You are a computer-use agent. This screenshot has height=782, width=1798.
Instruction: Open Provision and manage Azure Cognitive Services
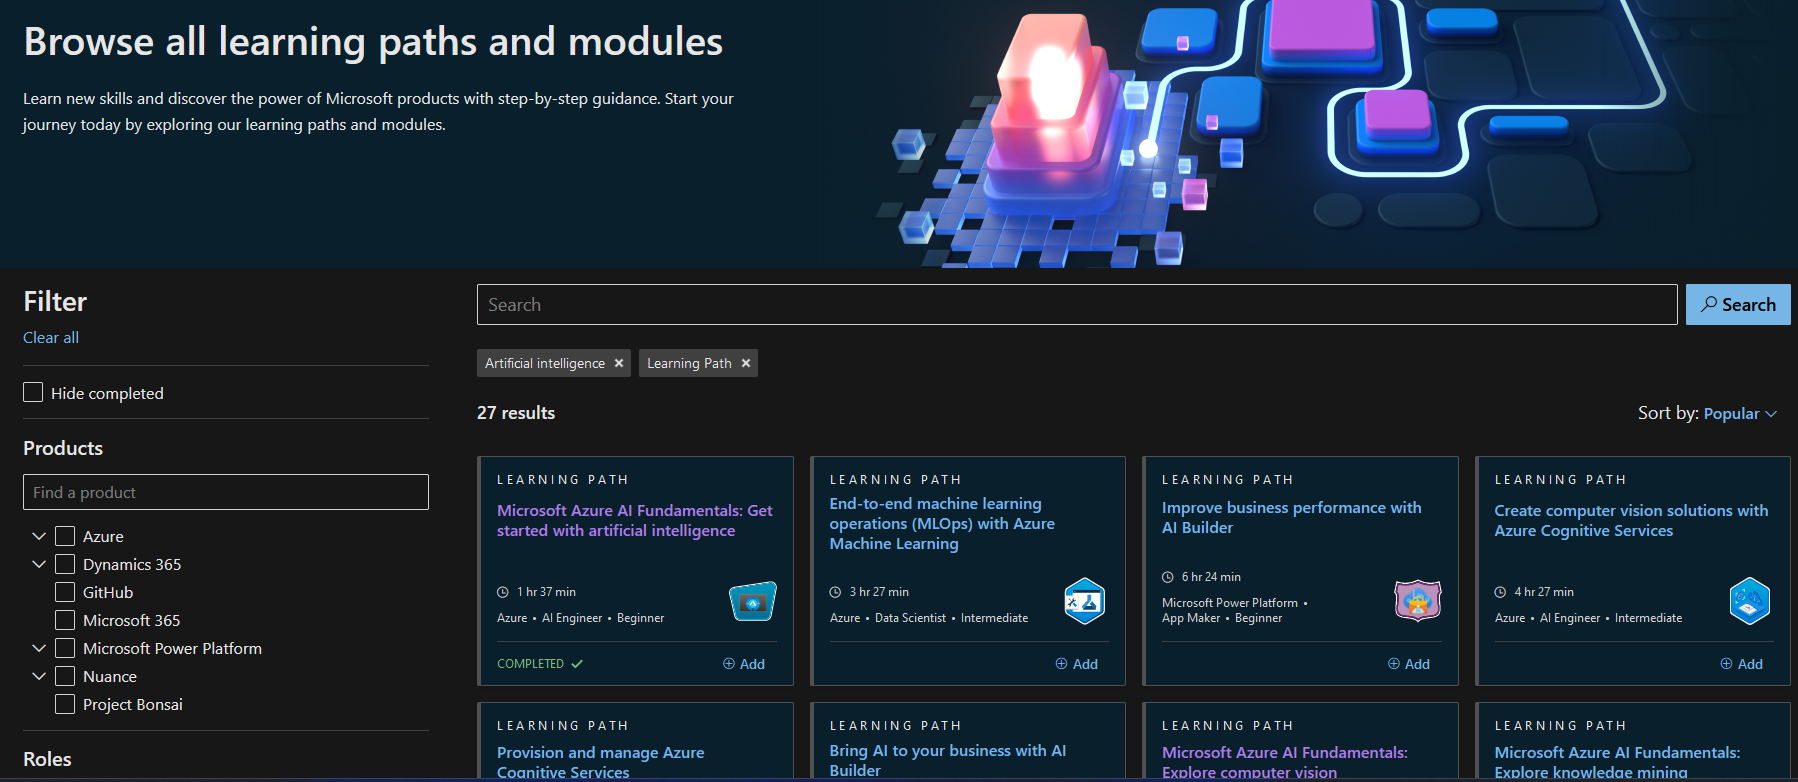[x=600, y=762]
